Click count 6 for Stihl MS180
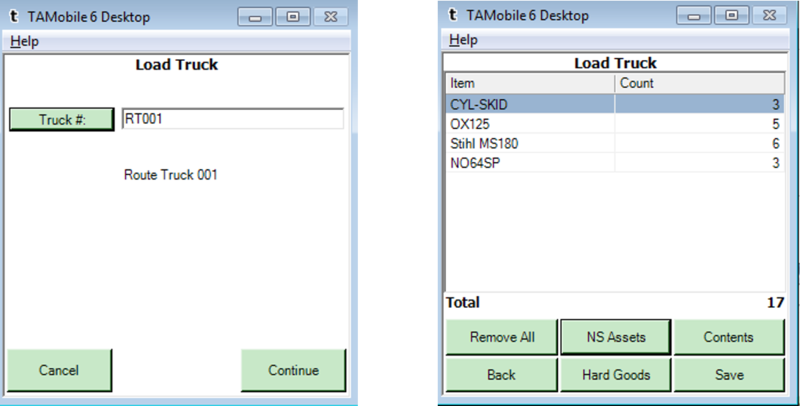This screenshot has width=800, height=406. 776,143
